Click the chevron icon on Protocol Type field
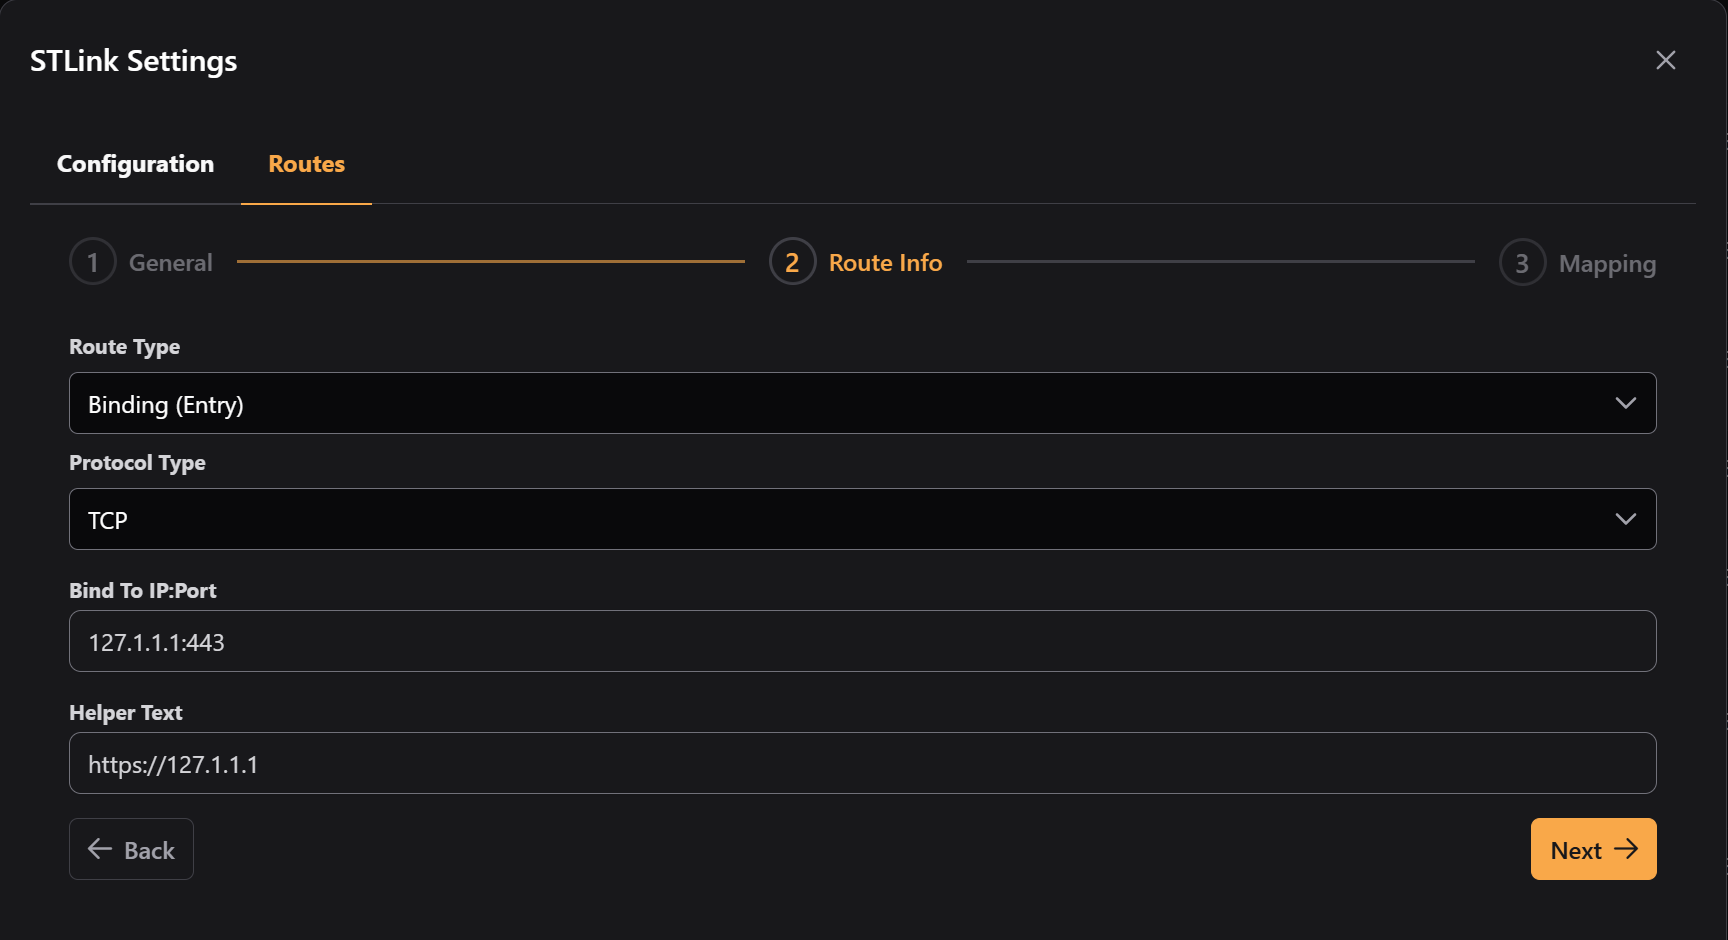This screenshot has height=940, width=1728. [x=1626, y=519]
